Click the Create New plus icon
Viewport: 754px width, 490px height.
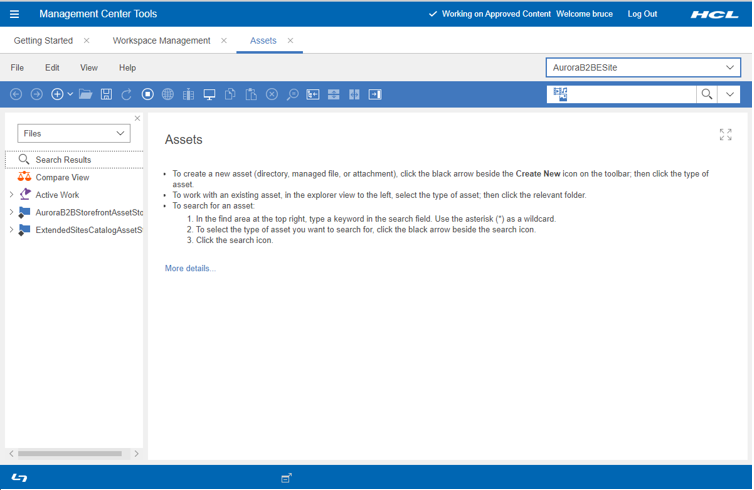coord(57,94)
